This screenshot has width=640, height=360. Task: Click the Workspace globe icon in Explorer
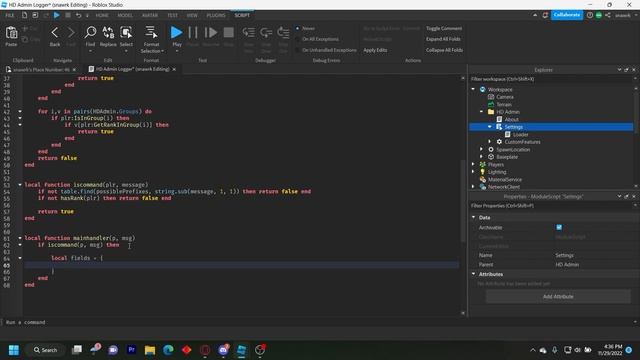pos(483,89)
